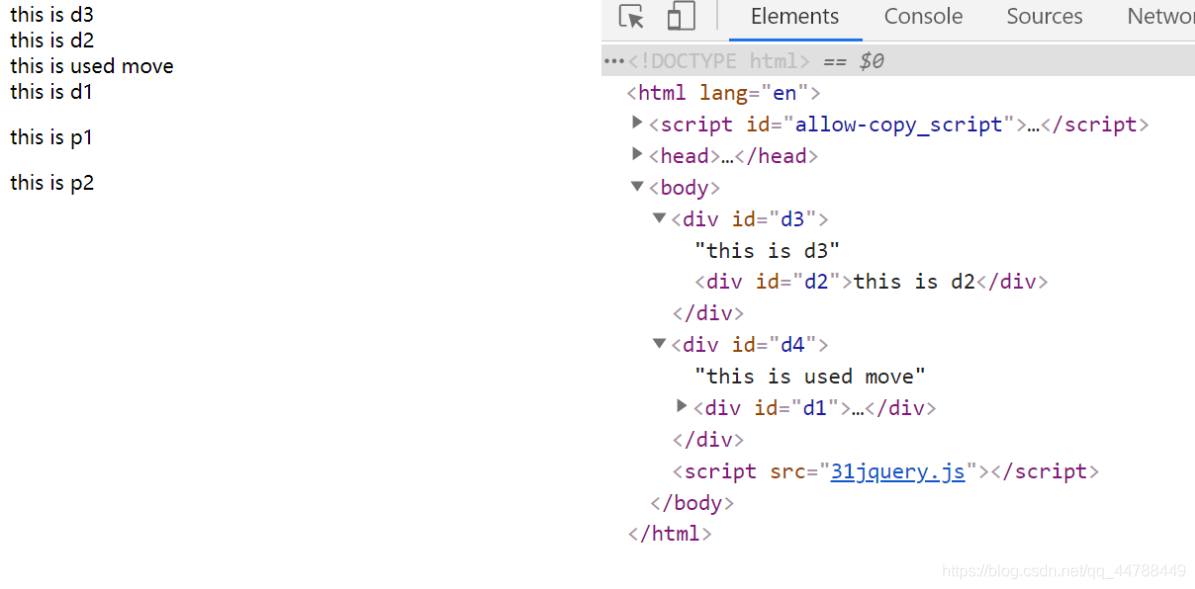Select the closing </body> tag row
Screen dimensions: 1195x589
(x=692, y=503)
